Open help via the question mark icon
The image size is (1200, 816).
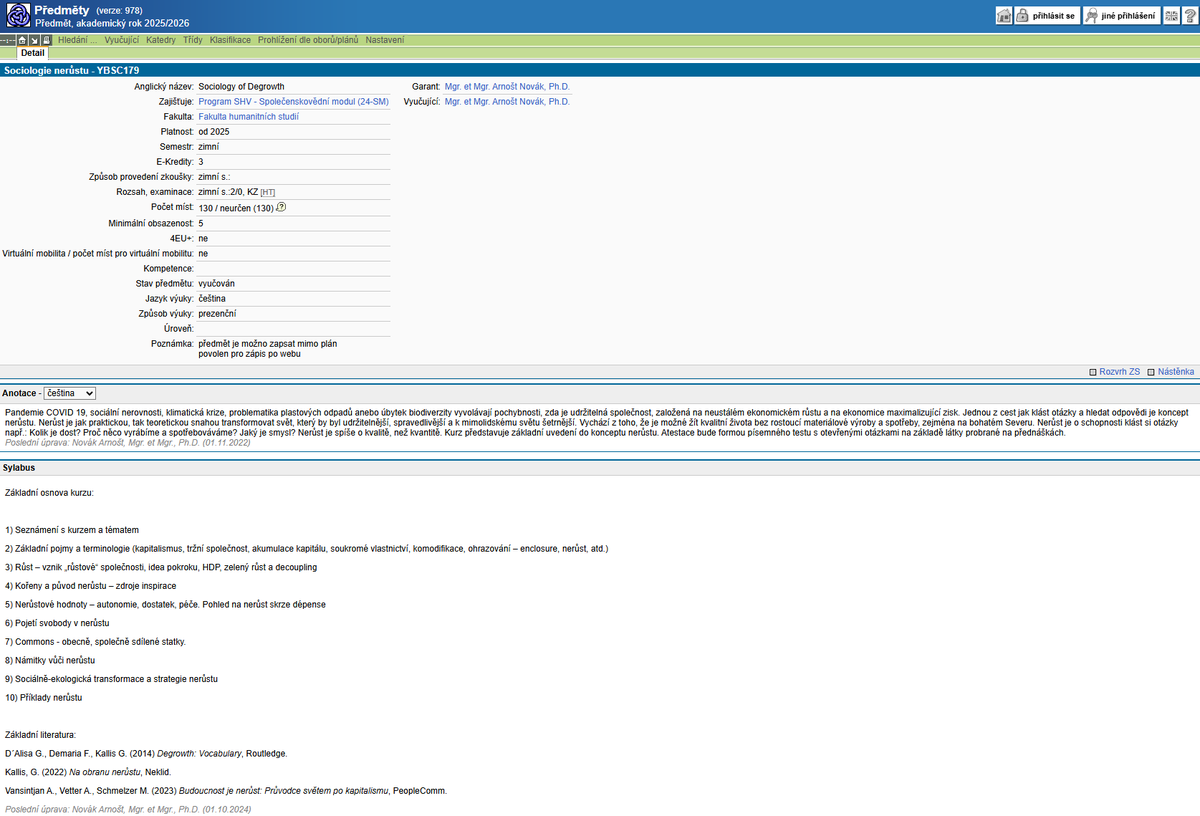click(x=1188, y=16)
